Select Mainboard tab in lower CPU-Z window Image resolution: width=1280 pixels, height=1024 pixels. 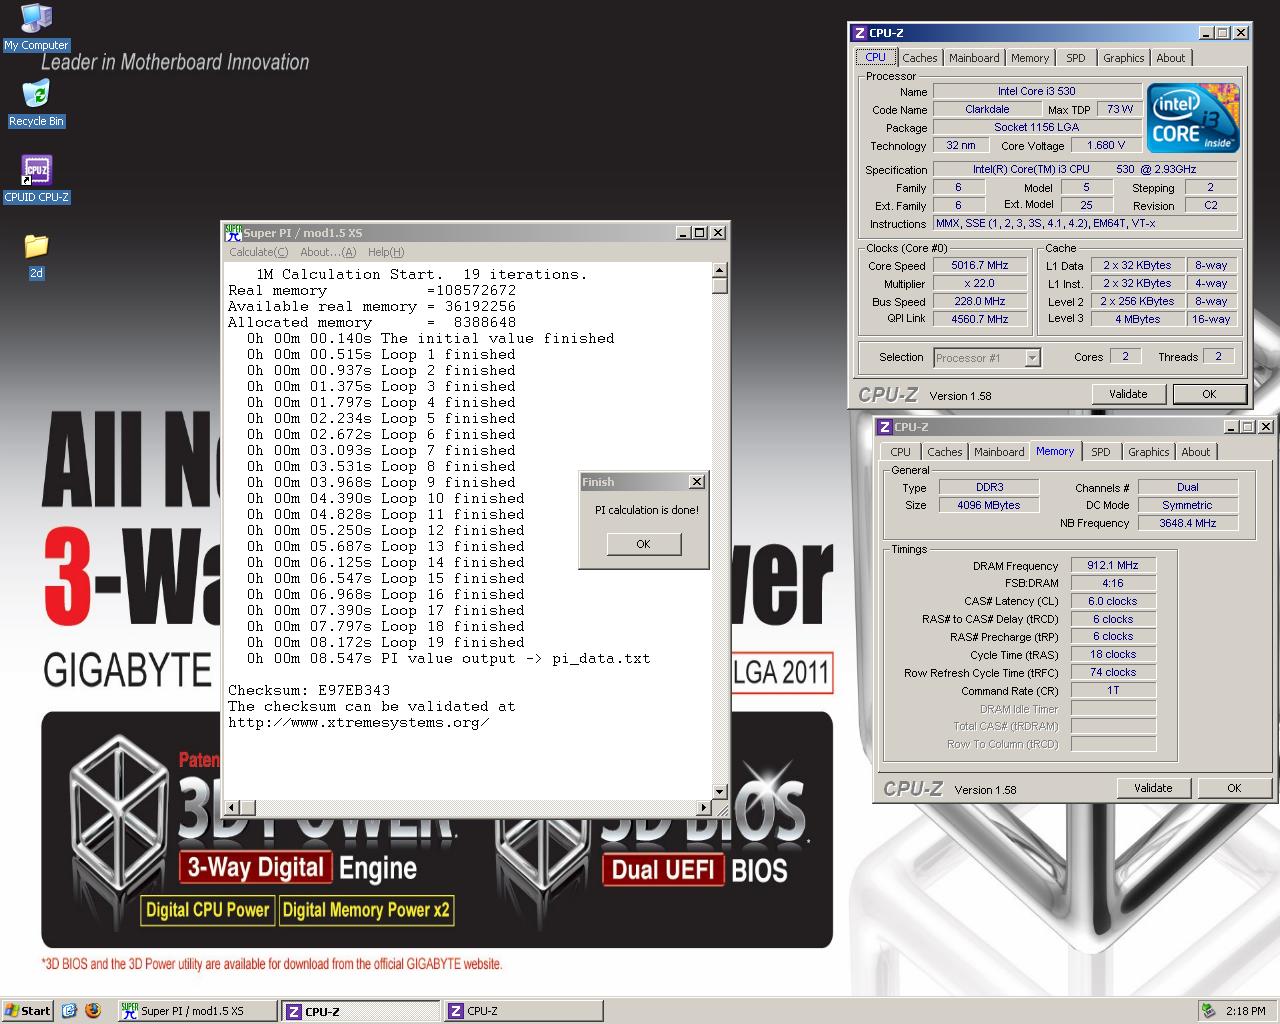999,452
